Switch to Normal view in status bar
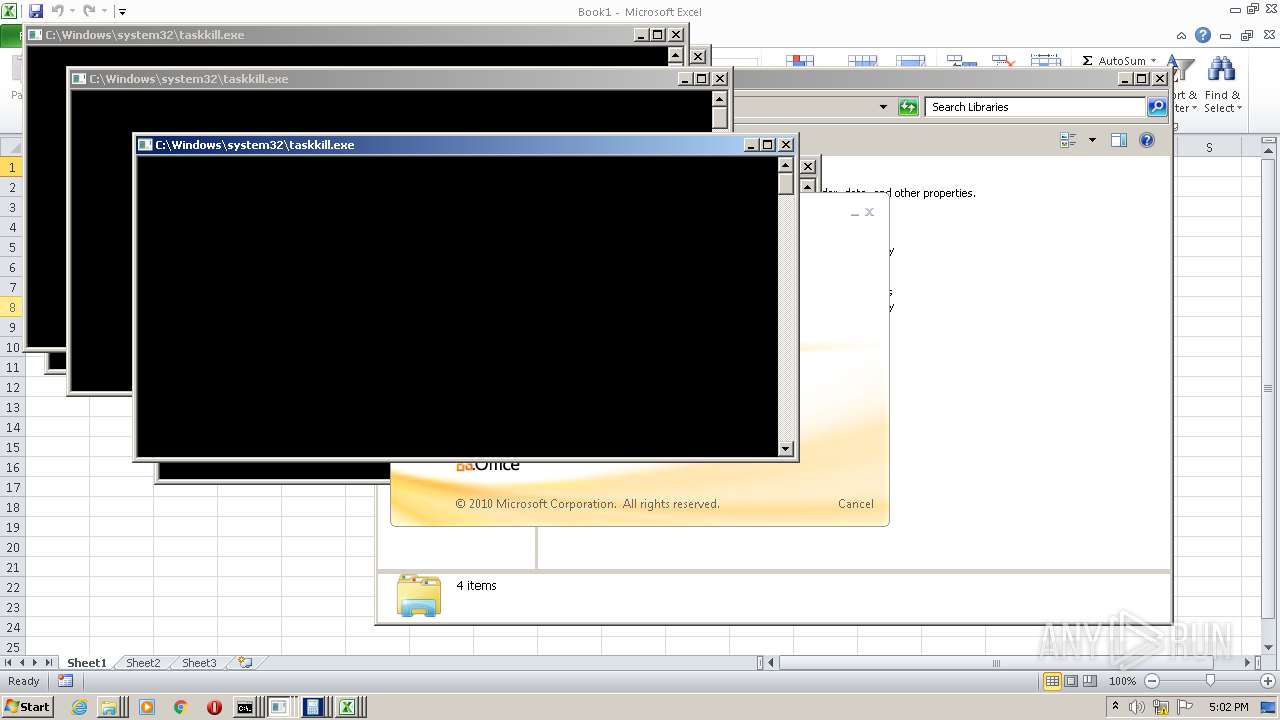Screen dimensions: 1280x720 (x=1052, y=681)
